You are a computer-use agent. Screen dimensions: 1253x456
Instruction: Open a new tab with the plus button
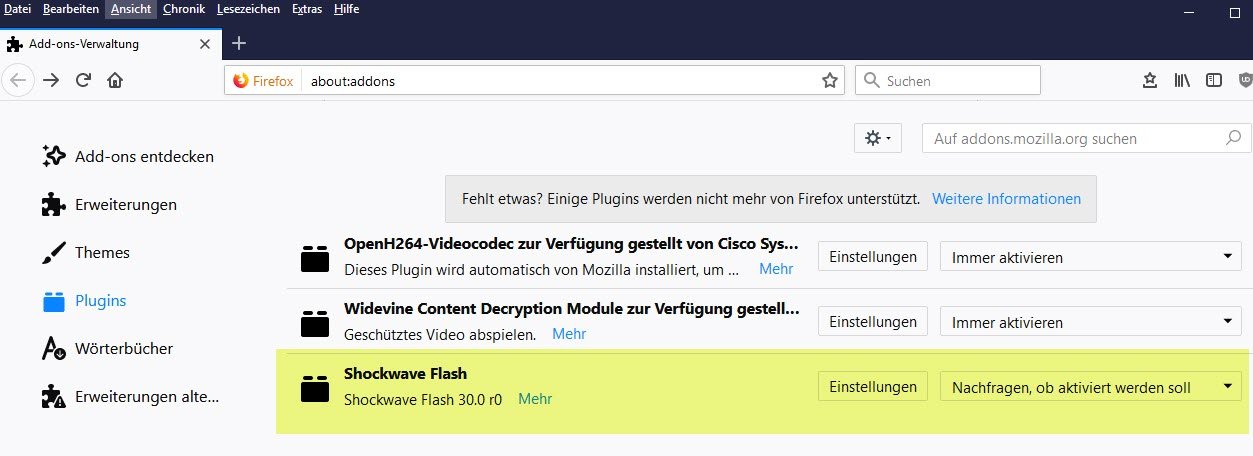coord(239,43)
